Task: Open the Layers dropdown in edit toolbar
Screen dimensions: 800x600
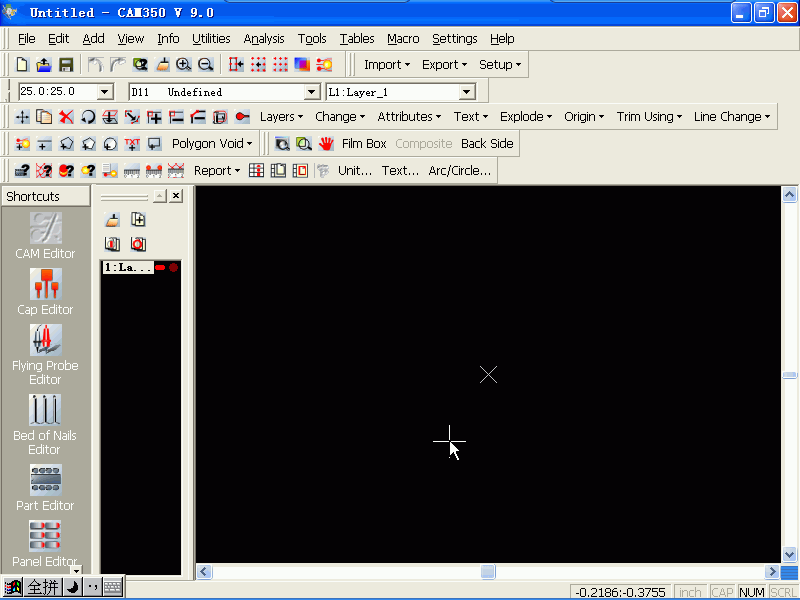Action: (281, 117)
